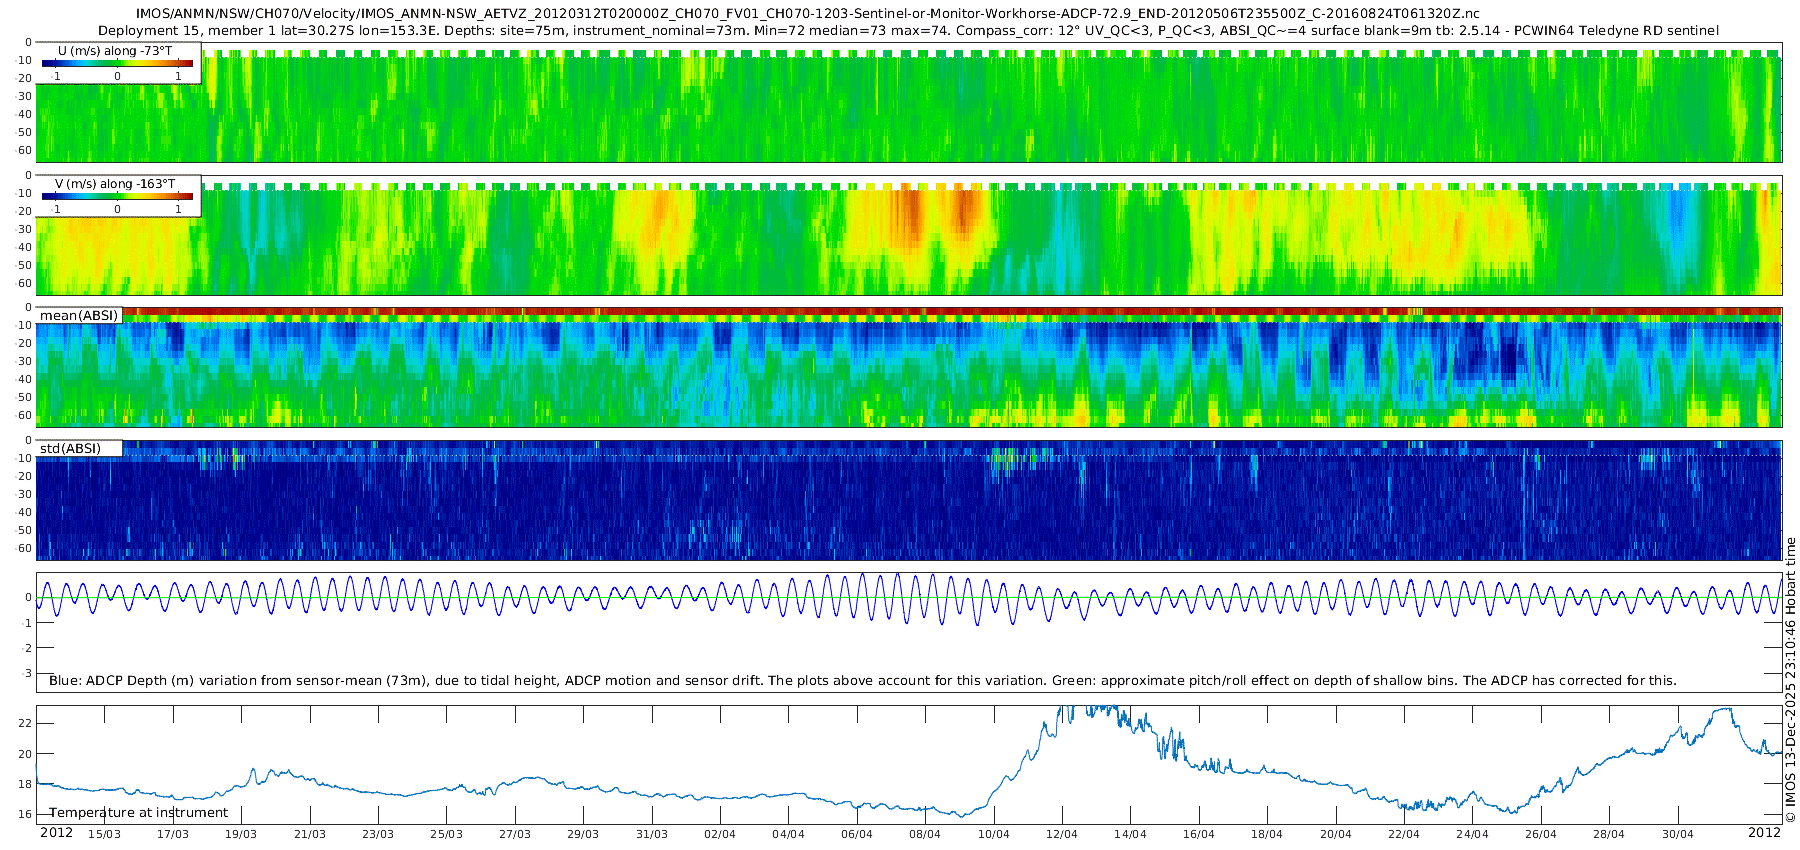The image size is (1800, 850).
Task: Click the '17/03' date tick label
Action: click(173, 834)
